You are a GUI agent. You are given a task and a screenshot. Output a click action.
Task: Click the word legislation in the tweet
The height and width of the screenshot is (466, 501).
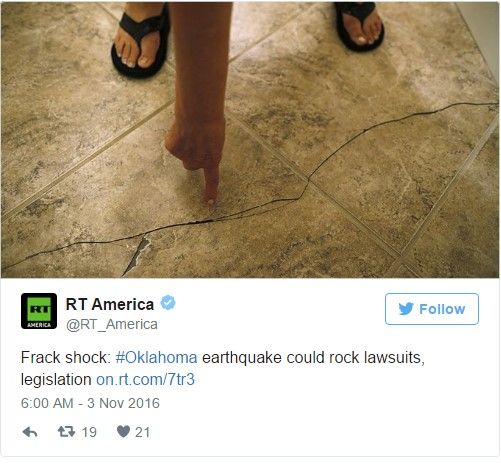coord(56,379)
